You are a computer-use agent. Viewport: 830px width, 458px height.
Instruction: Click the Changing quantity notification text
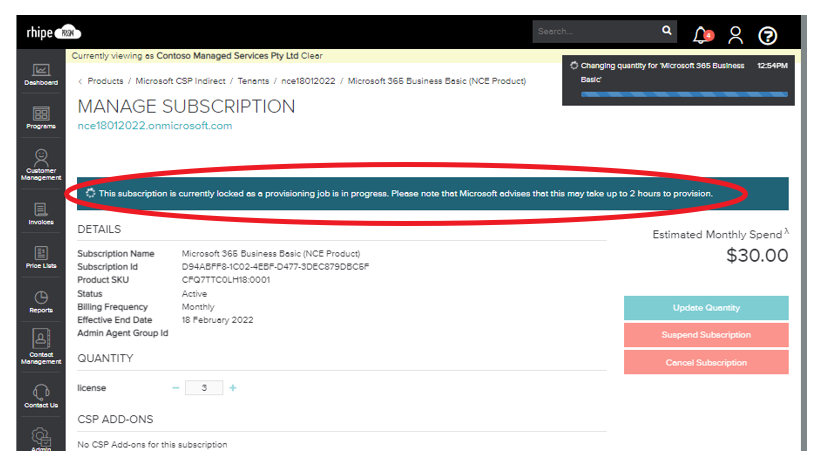[x=662, y=73]
